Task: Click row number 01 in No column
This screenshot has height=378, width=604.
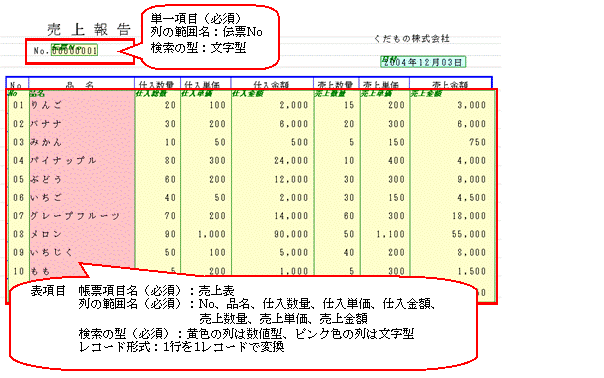Action: tap(18, 105)
